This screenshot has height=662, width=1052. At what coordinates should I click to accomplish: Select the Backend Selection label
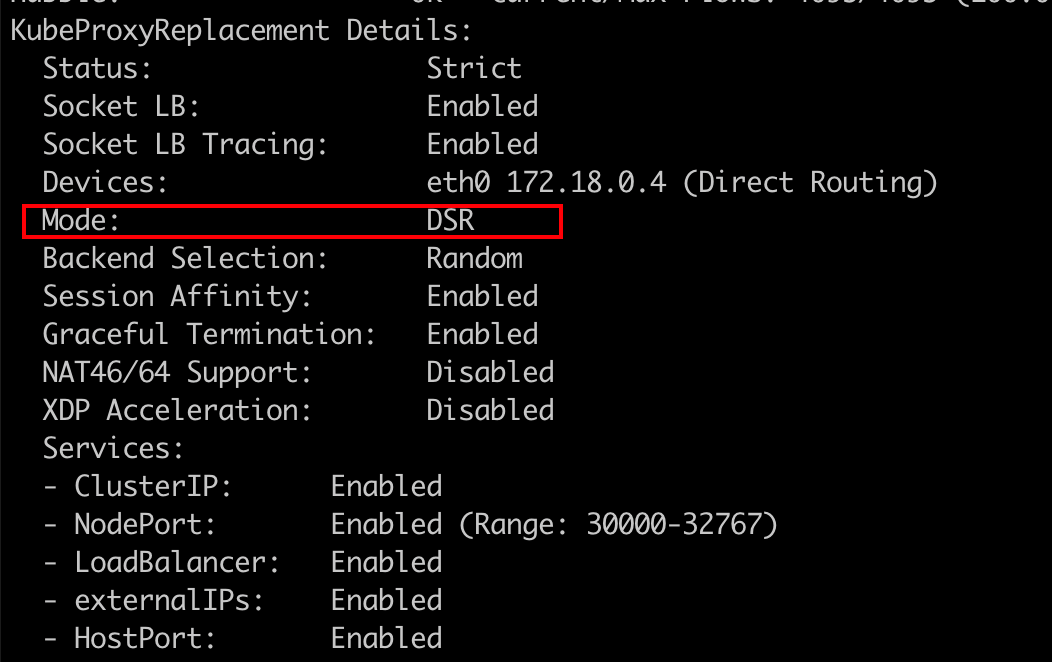tap(185, 258)
